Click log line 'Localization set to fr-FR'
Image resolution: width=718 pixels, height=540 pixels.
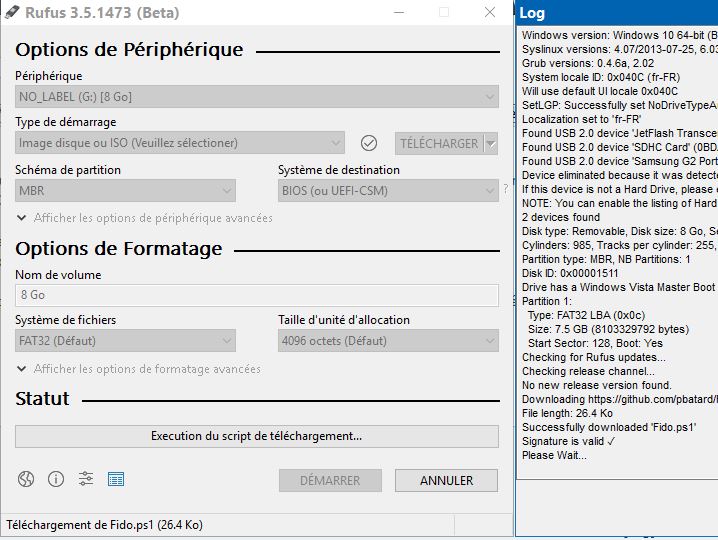tap(582, 119)
